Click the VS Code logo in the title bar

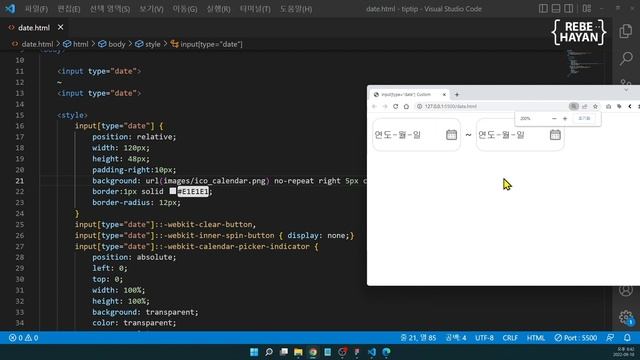(x=10, y=9)
